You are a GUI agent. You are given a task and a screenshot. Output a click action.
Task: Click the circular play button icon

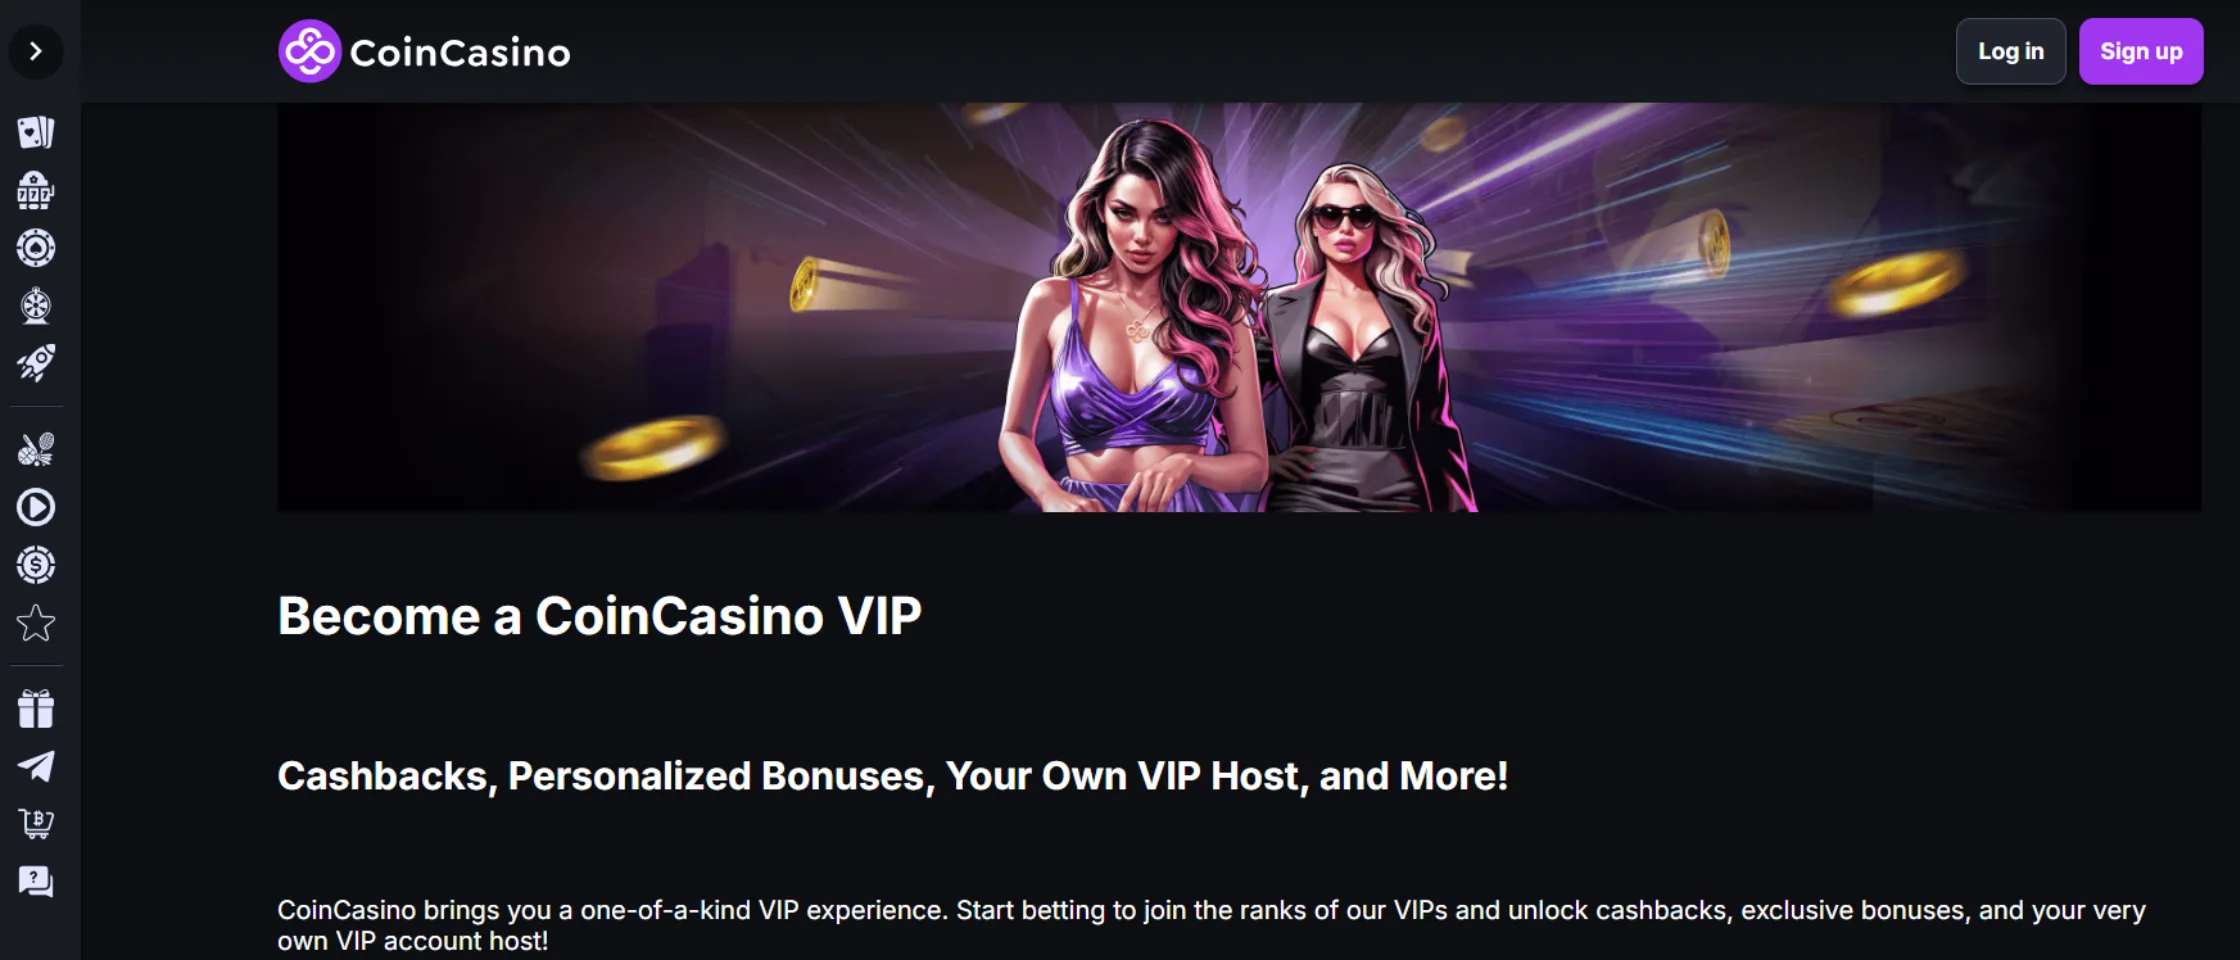pyautogui.click(x=36, y=507)
